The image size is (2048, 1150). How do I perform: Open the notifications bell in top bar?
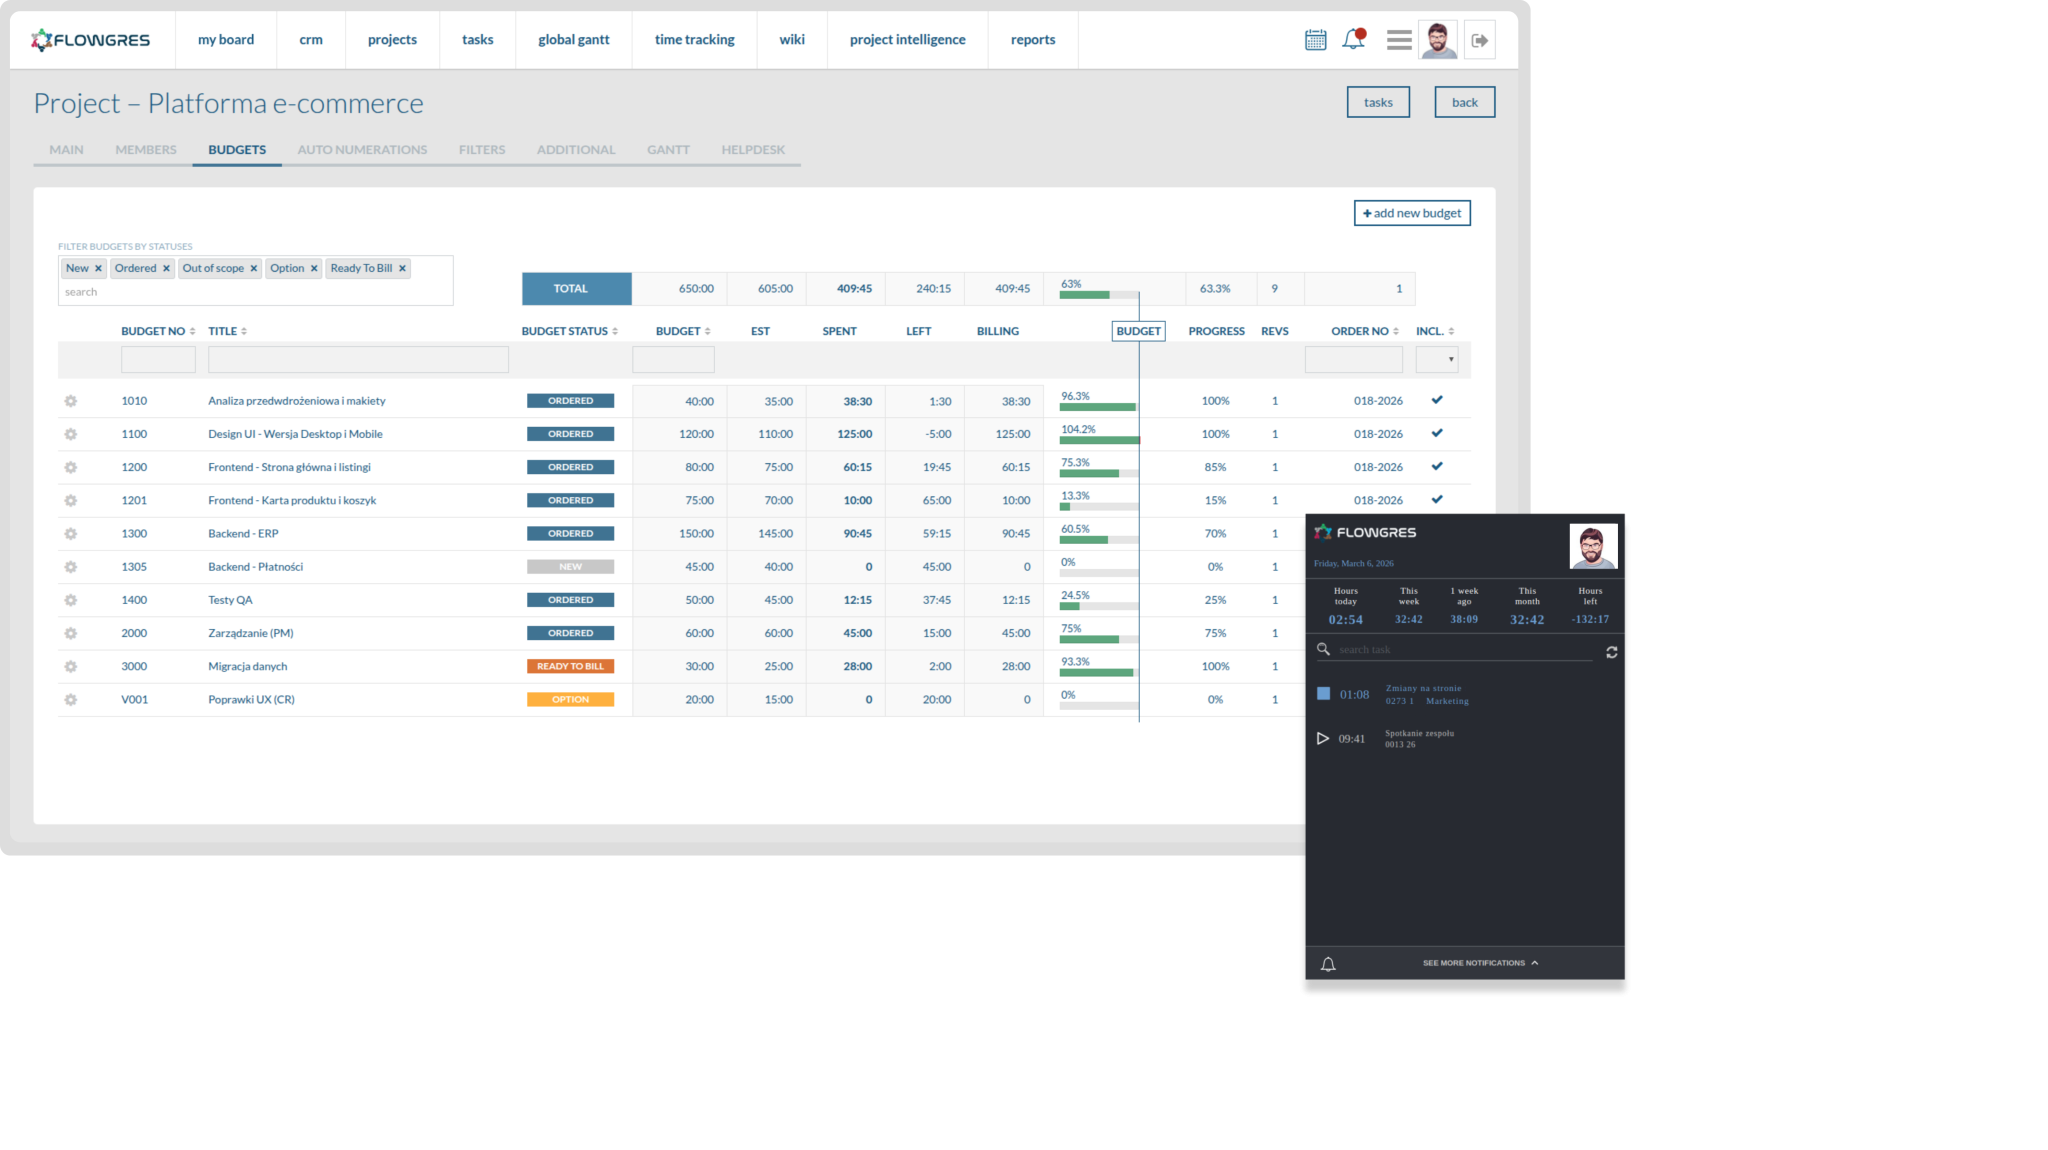1353,40
